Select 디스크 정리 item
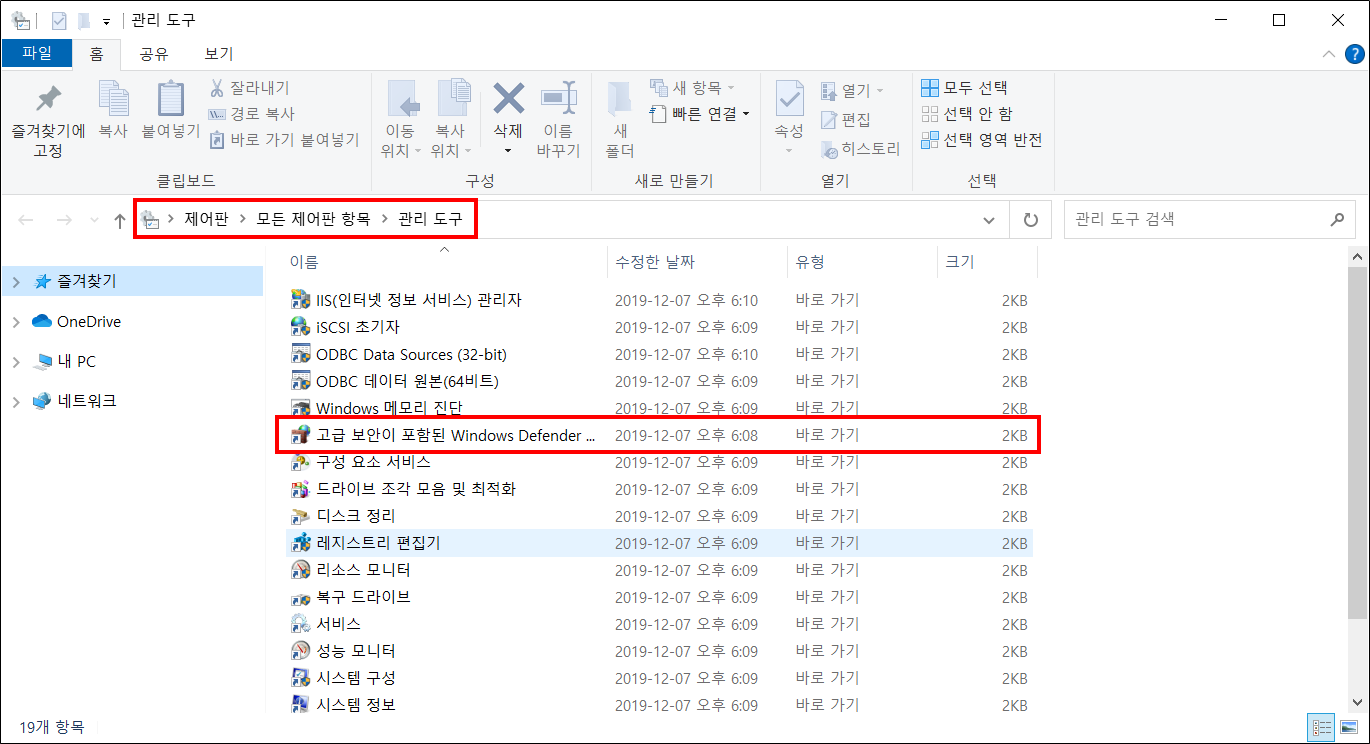This screenshot has width=1370, height=744. tap(658, 516)
